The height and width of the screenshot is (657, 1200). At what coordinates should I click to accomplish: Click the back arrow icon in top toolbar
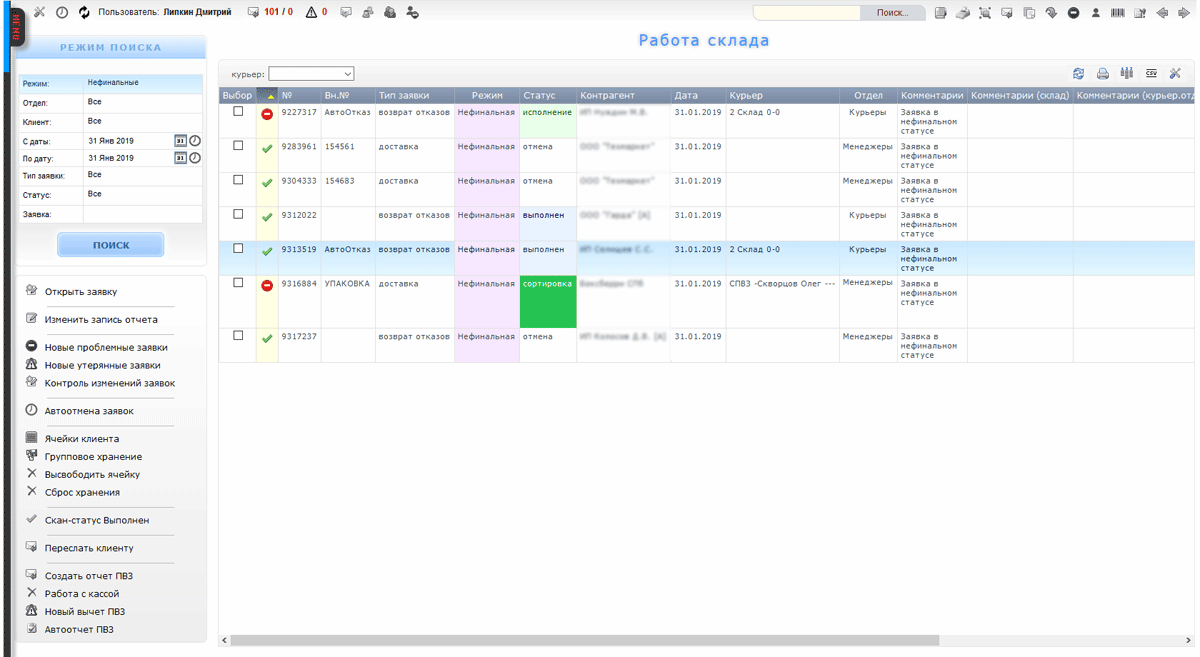(1162, 13)
